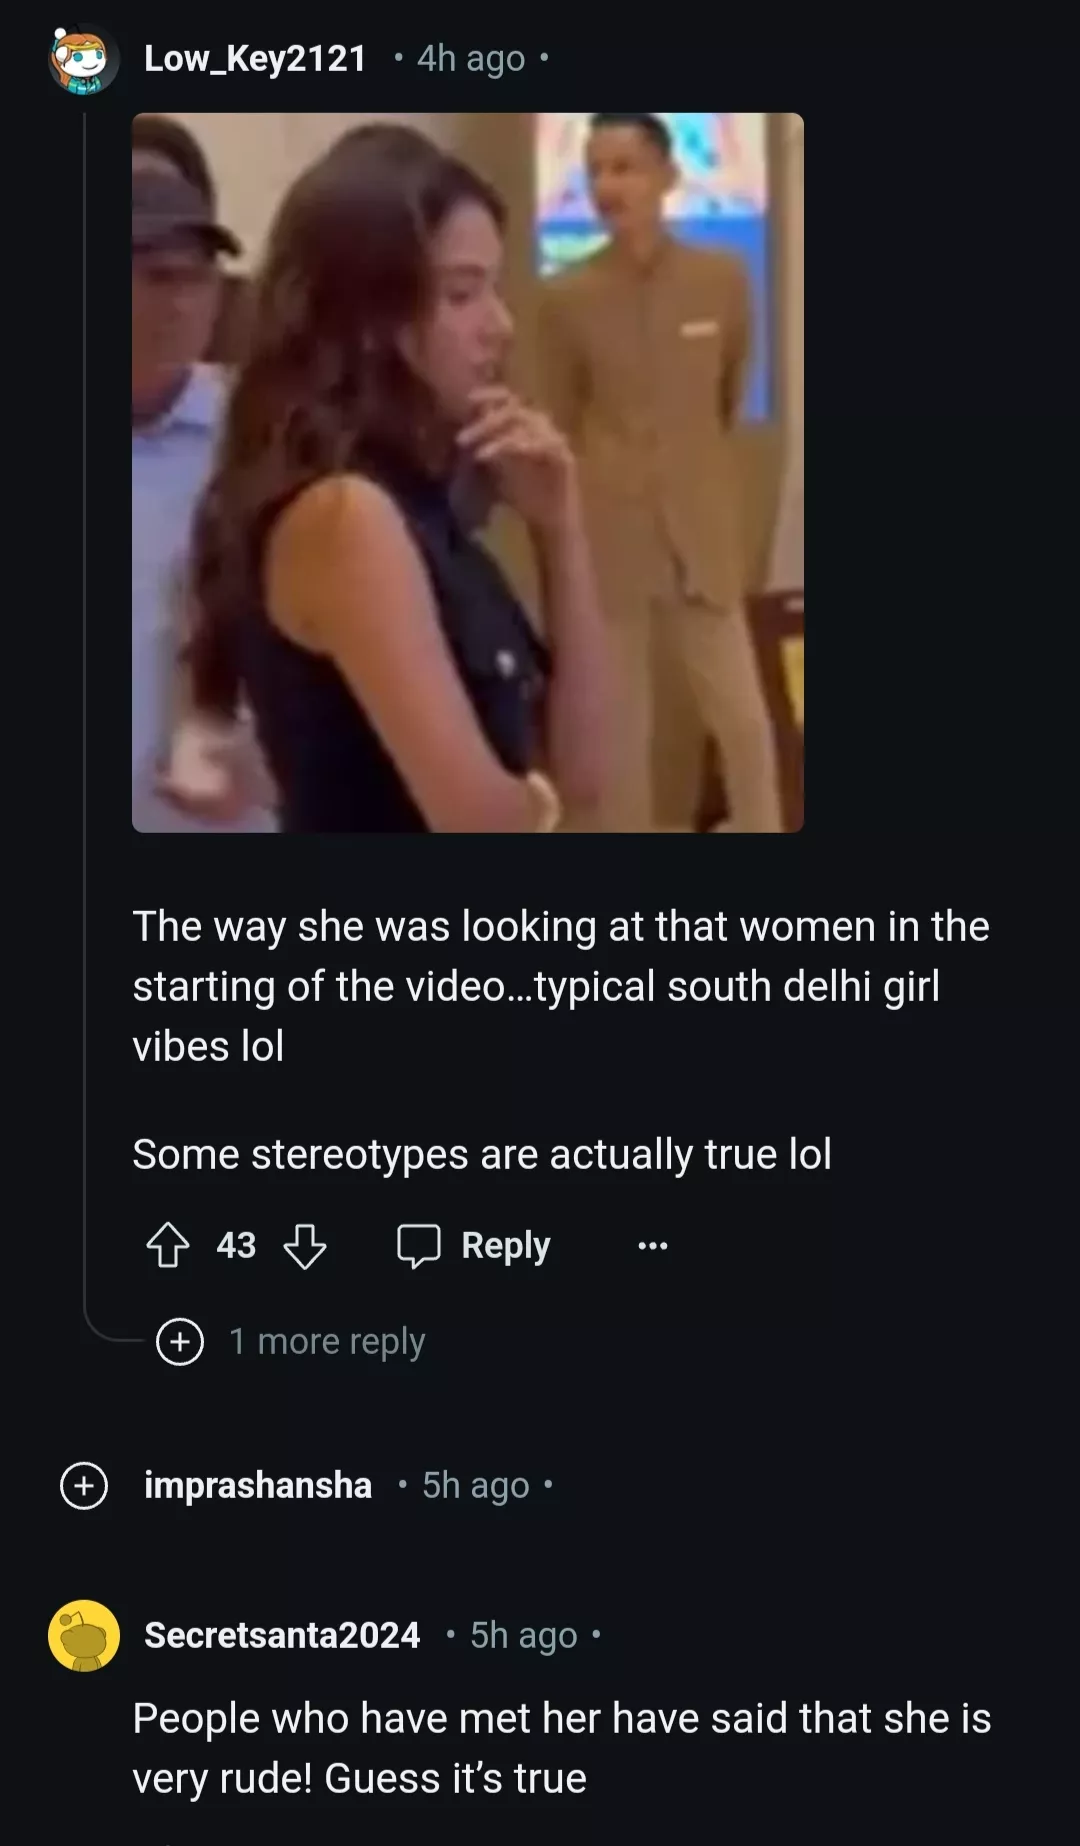Open Low_Key2121's avatar profile picture

tap(83, 60)
